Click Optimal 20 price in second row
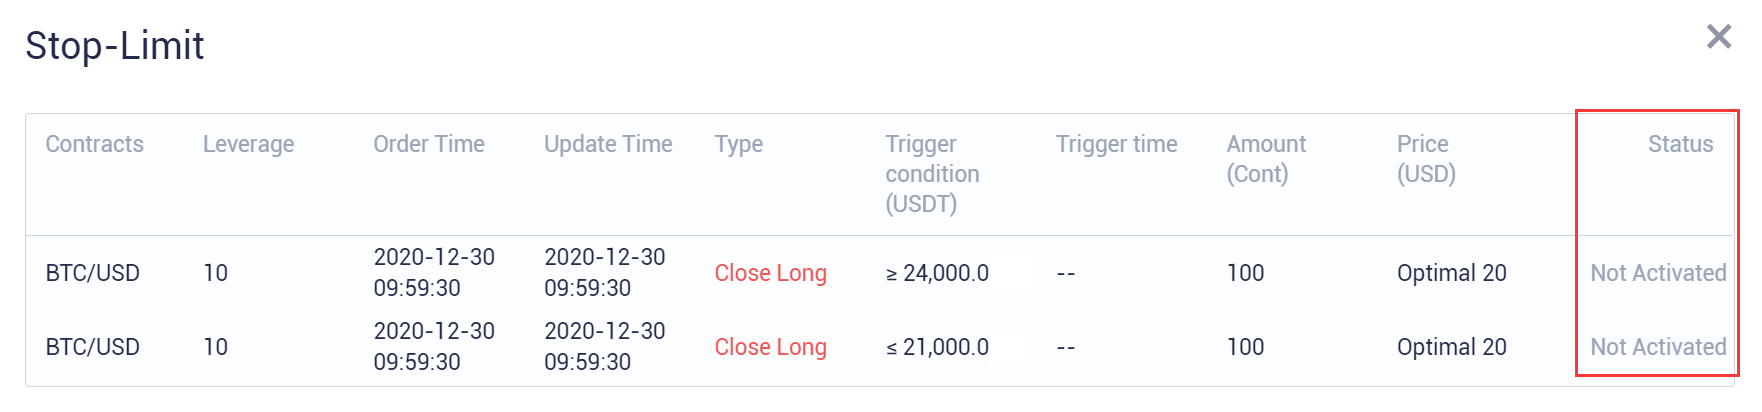This screenshot has width=1762, height=412. click(1451, 347)
